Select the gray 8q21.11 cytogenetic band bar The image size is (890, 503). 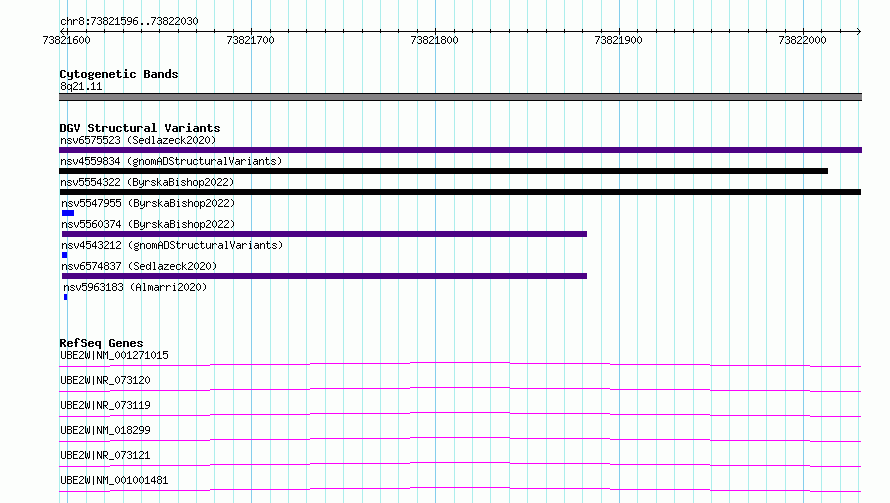(460, 97)
